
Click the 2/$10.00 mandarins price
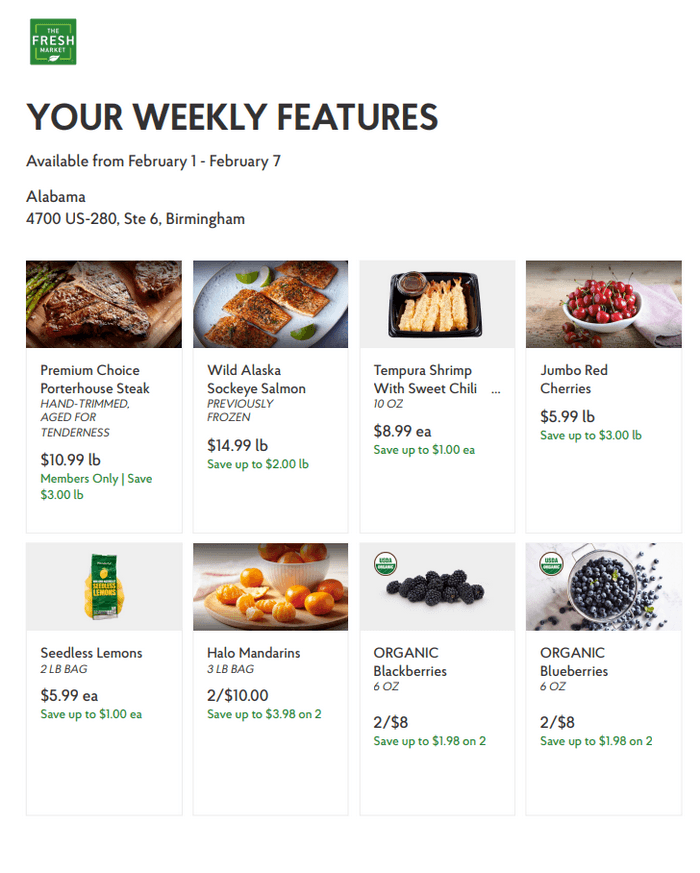point(238,695)
